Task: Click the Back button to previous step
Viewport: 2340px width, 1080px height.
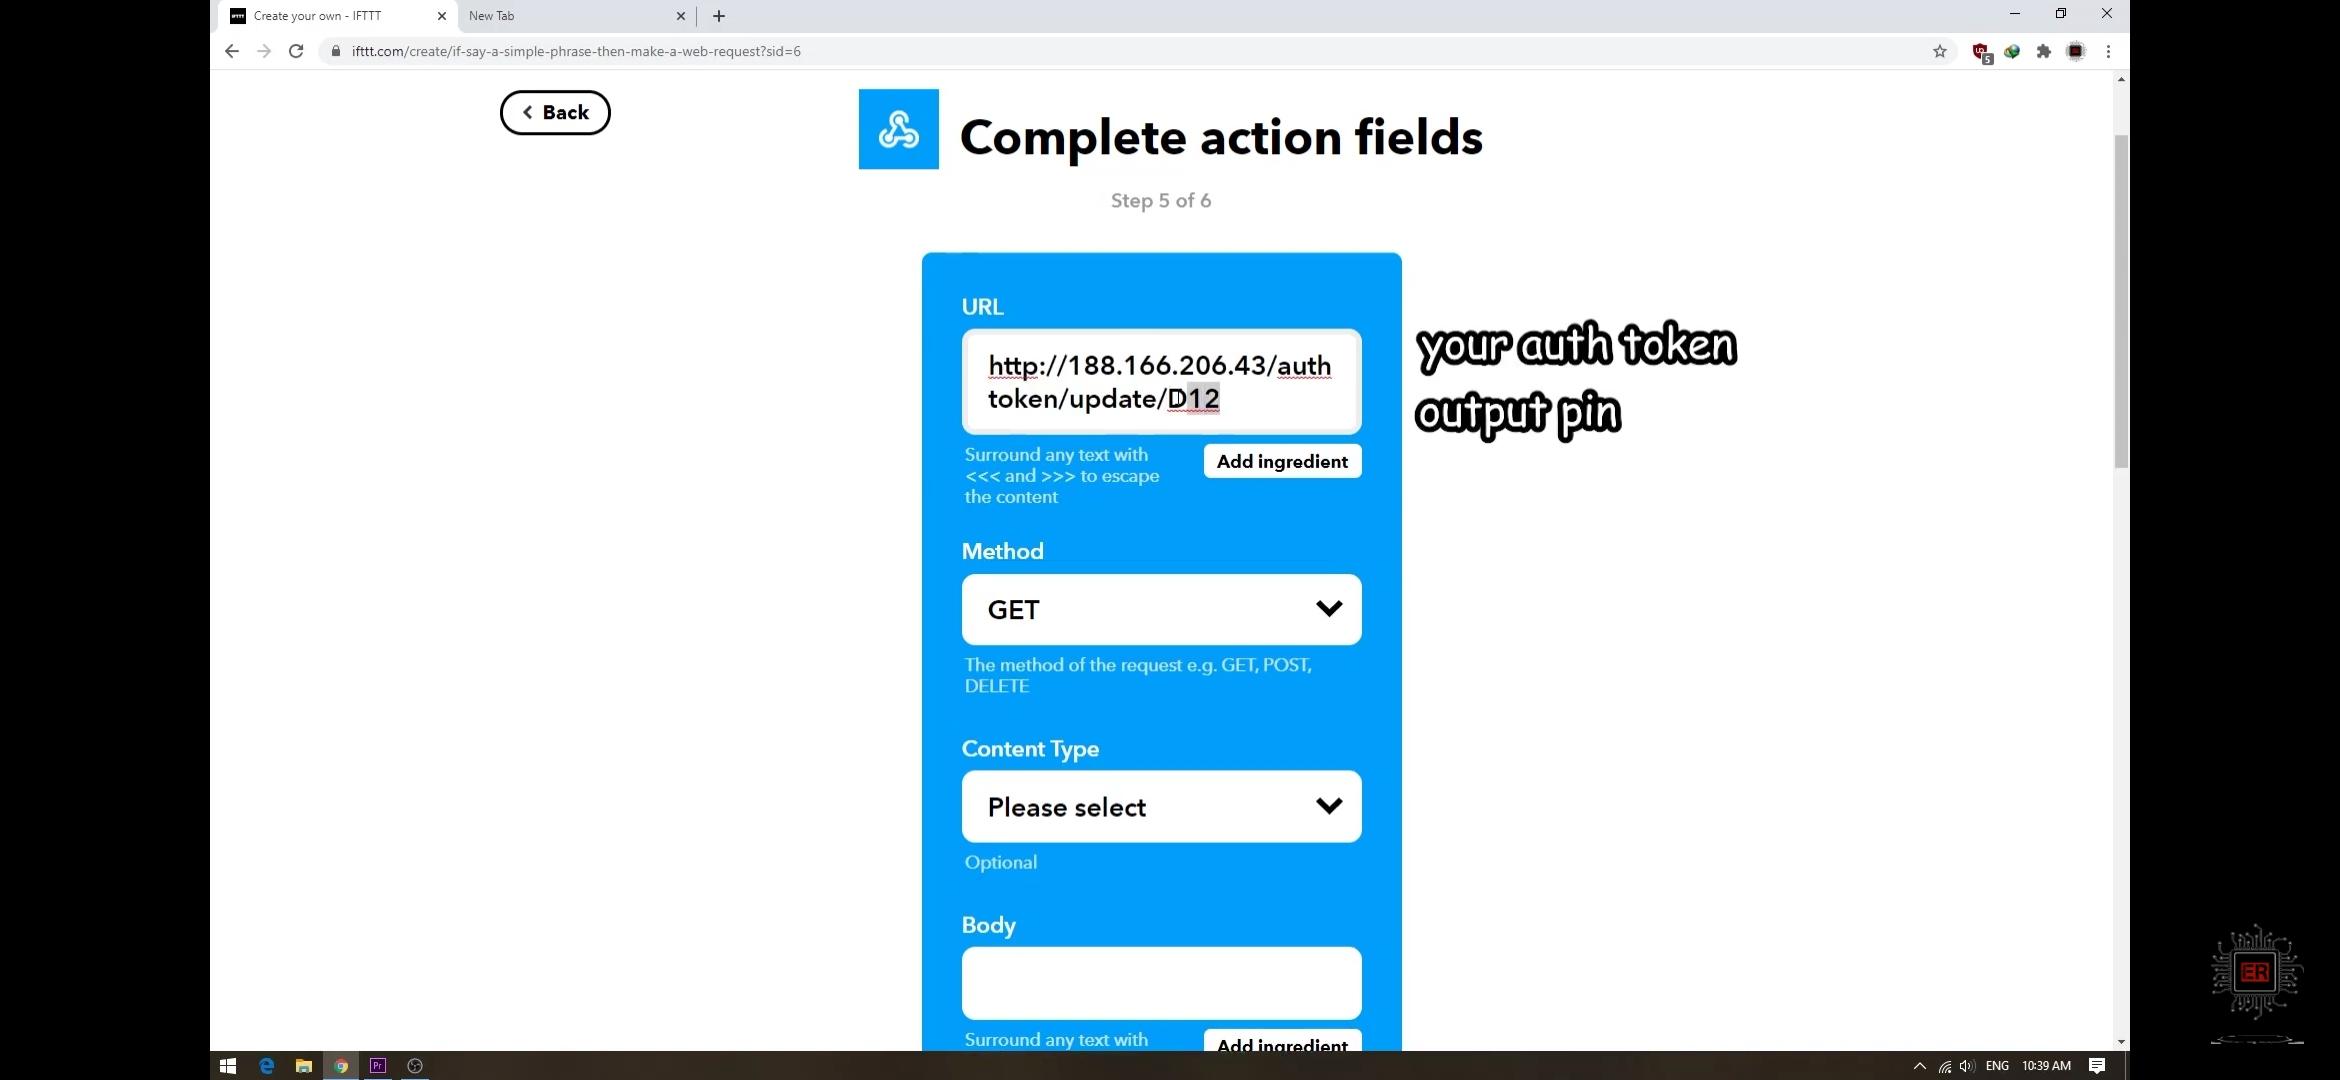Action: pos(555,112)
